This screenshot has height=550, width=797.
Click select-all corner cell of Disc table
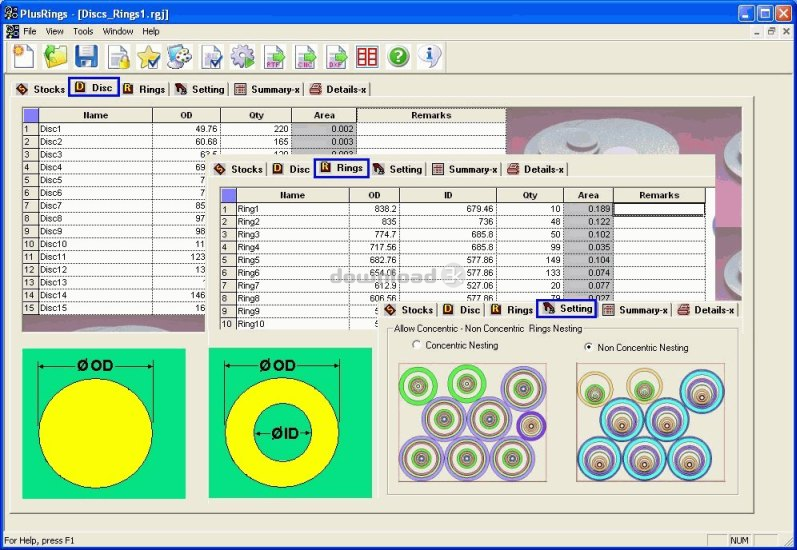(x=31, y=115)
